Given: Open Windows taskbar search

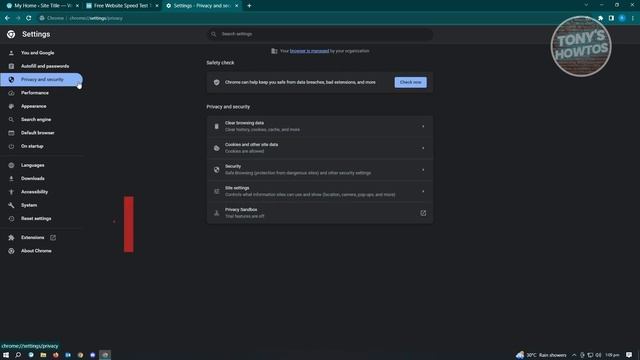Looking at the screenshot, I should click(18, 355).
